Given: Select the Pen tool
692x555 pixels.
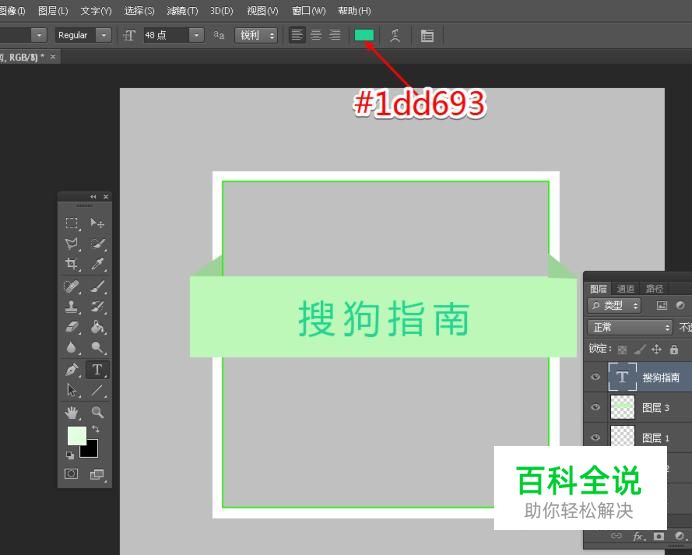Looking at the screenshot, I should coord(71,369).
